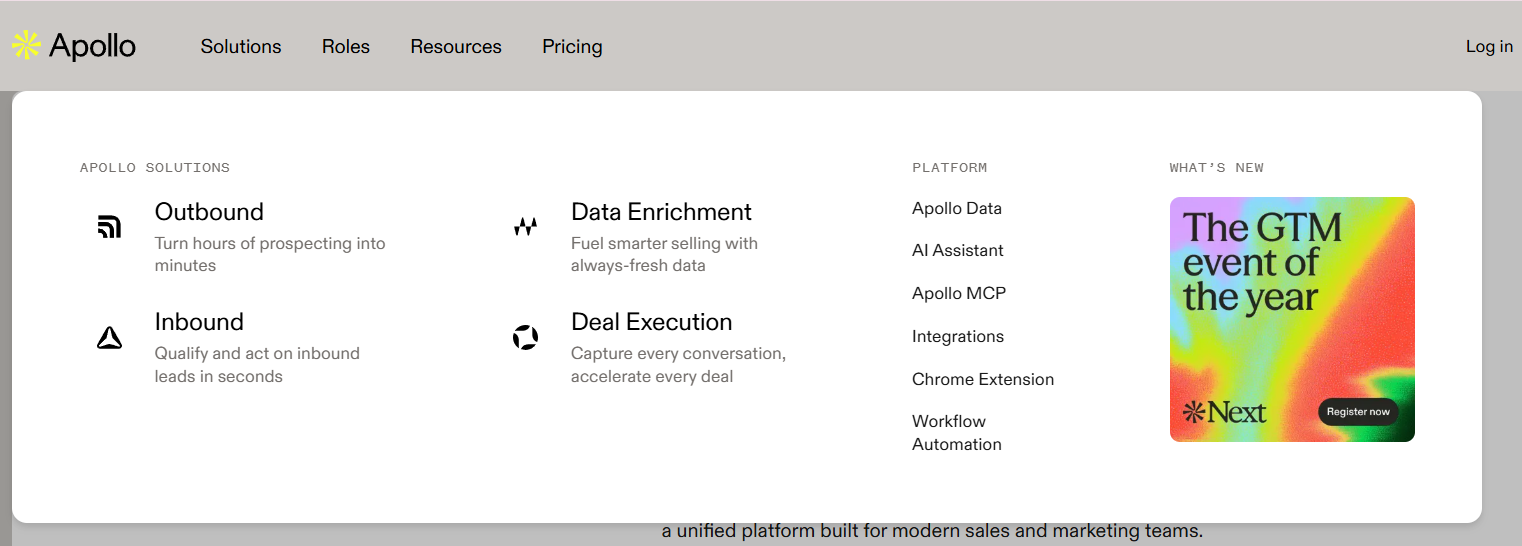
Task: Click 'Fuel smarter selling with always-fresh data' text
Action: point(664,254)
